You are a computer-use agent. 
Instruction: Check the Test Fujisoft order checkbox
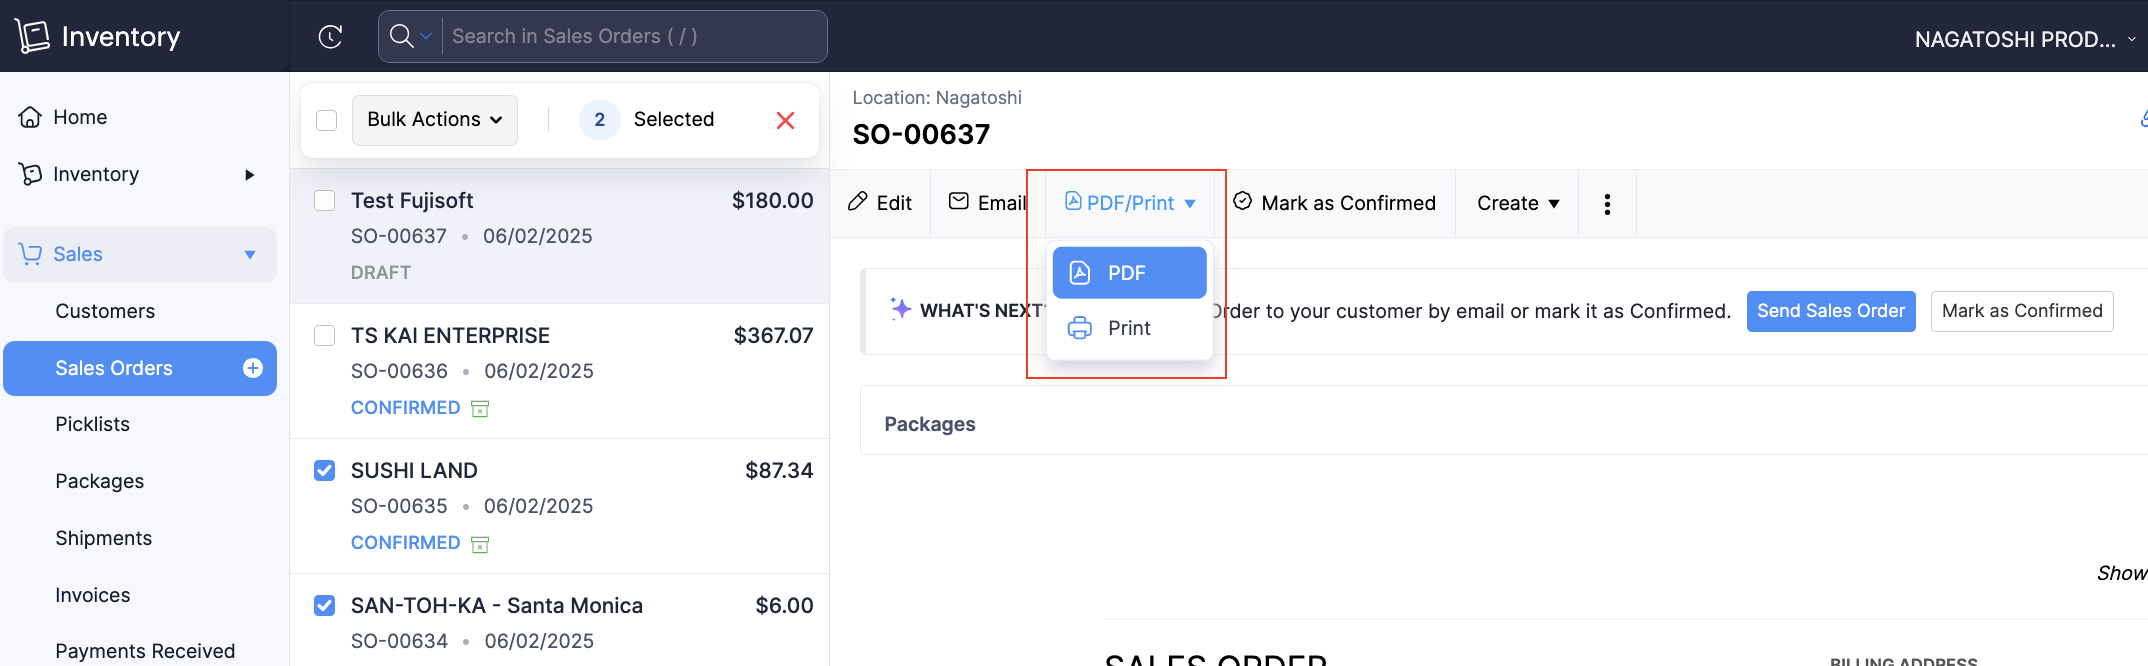(x=325, y=200)
